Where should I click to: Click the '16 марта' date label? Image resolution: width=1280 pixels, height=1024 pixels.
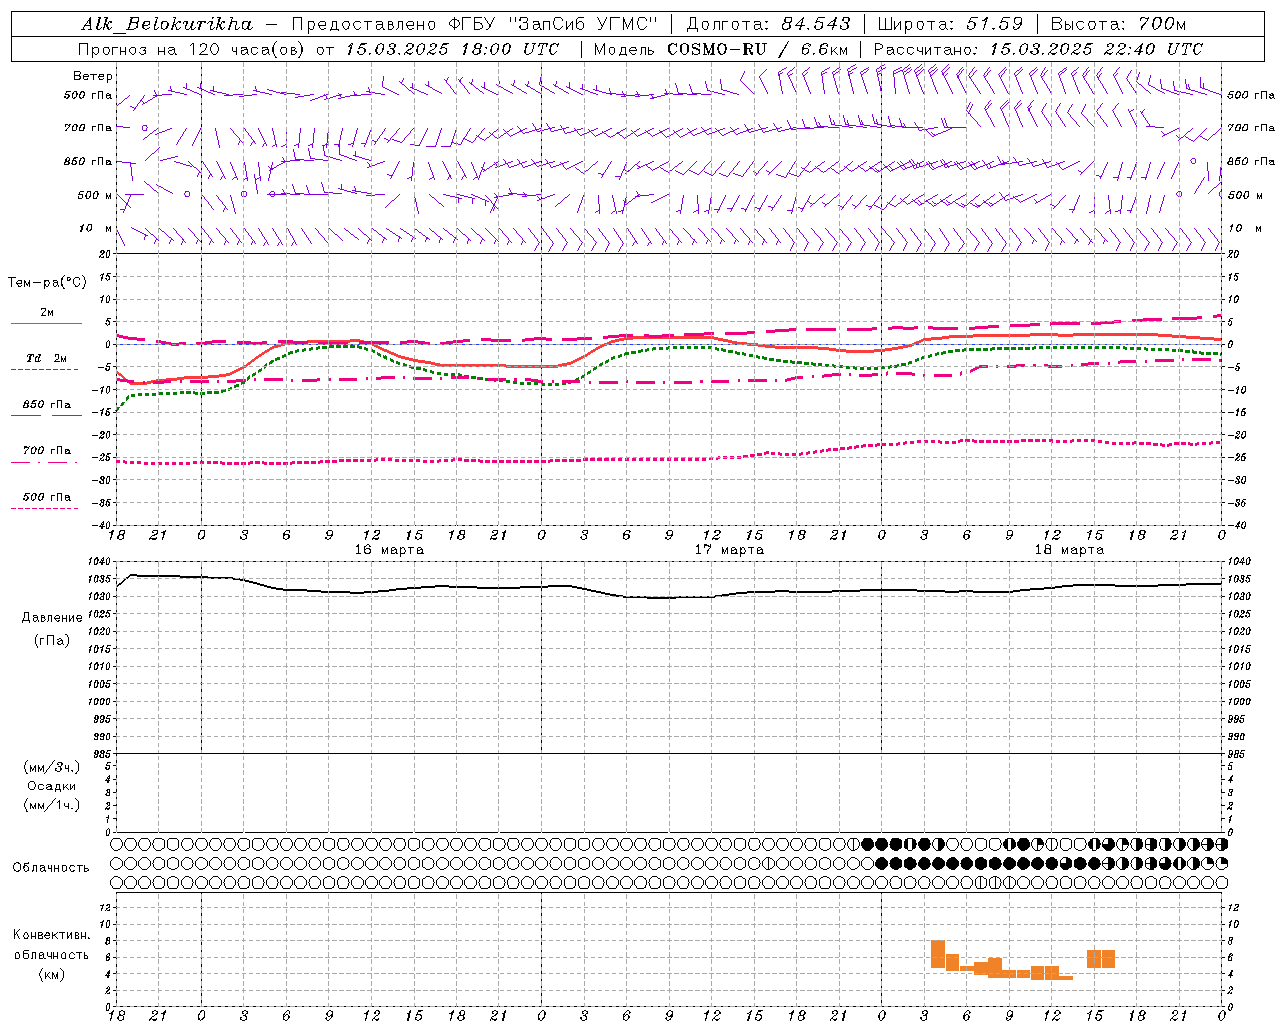point(389,550)
